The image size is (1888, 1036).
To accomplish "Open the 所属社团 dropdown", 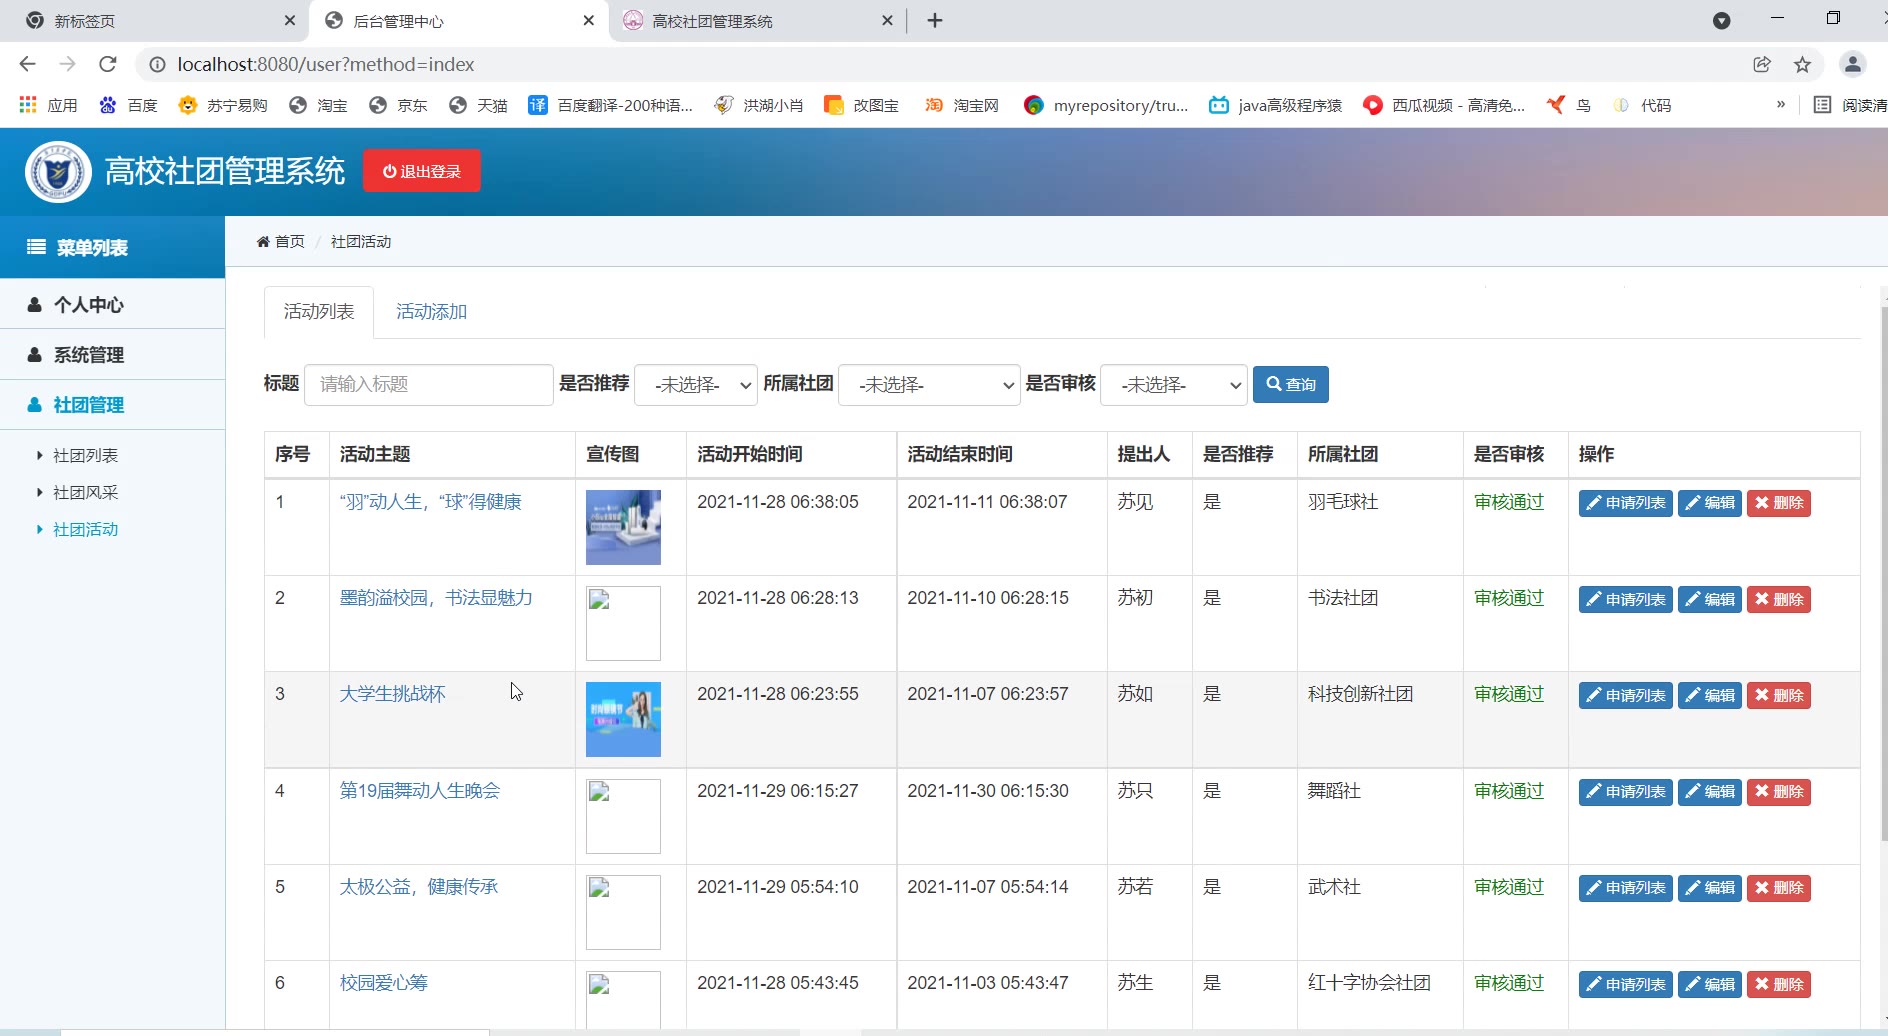I will [929, 385].
